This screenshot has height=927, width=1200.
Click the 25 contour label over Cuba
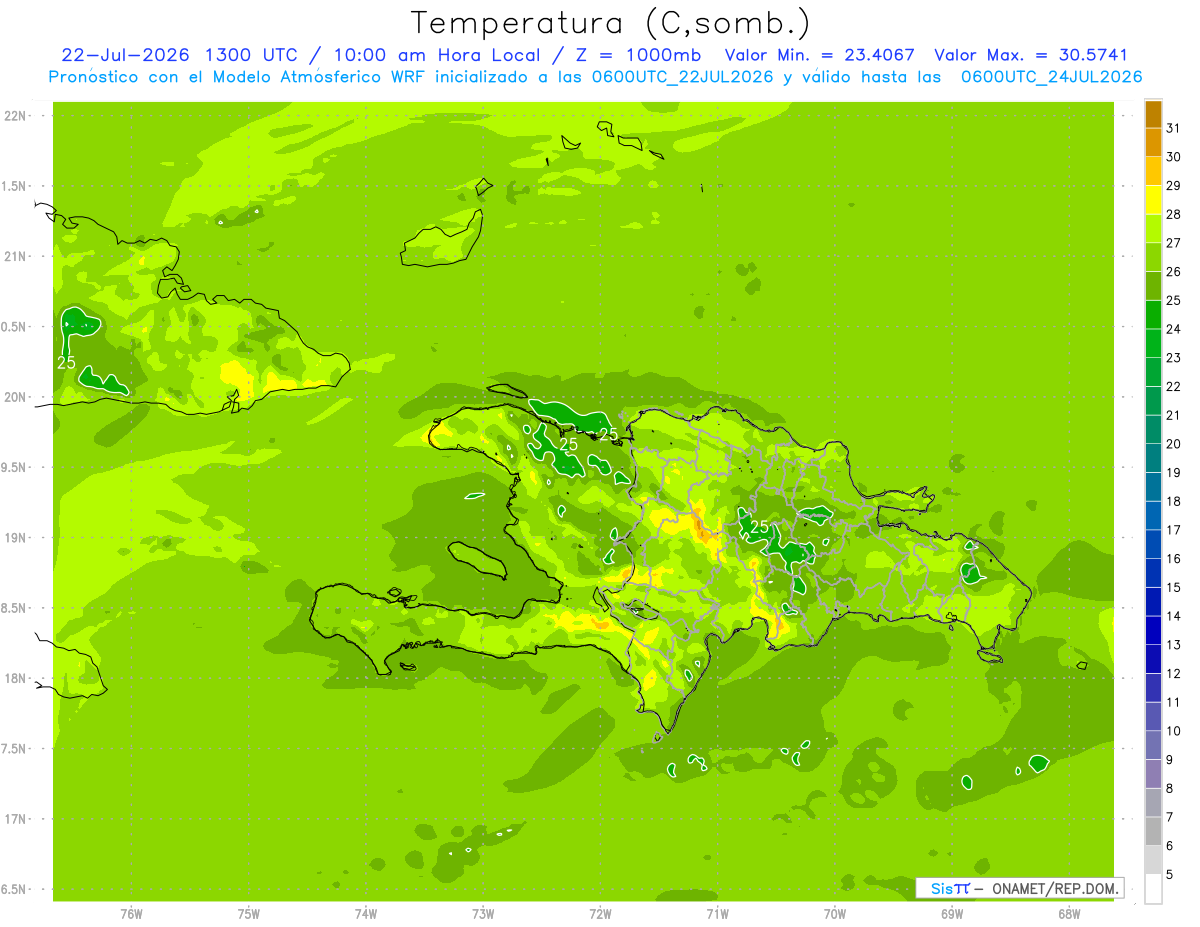(x=66, y=363)
